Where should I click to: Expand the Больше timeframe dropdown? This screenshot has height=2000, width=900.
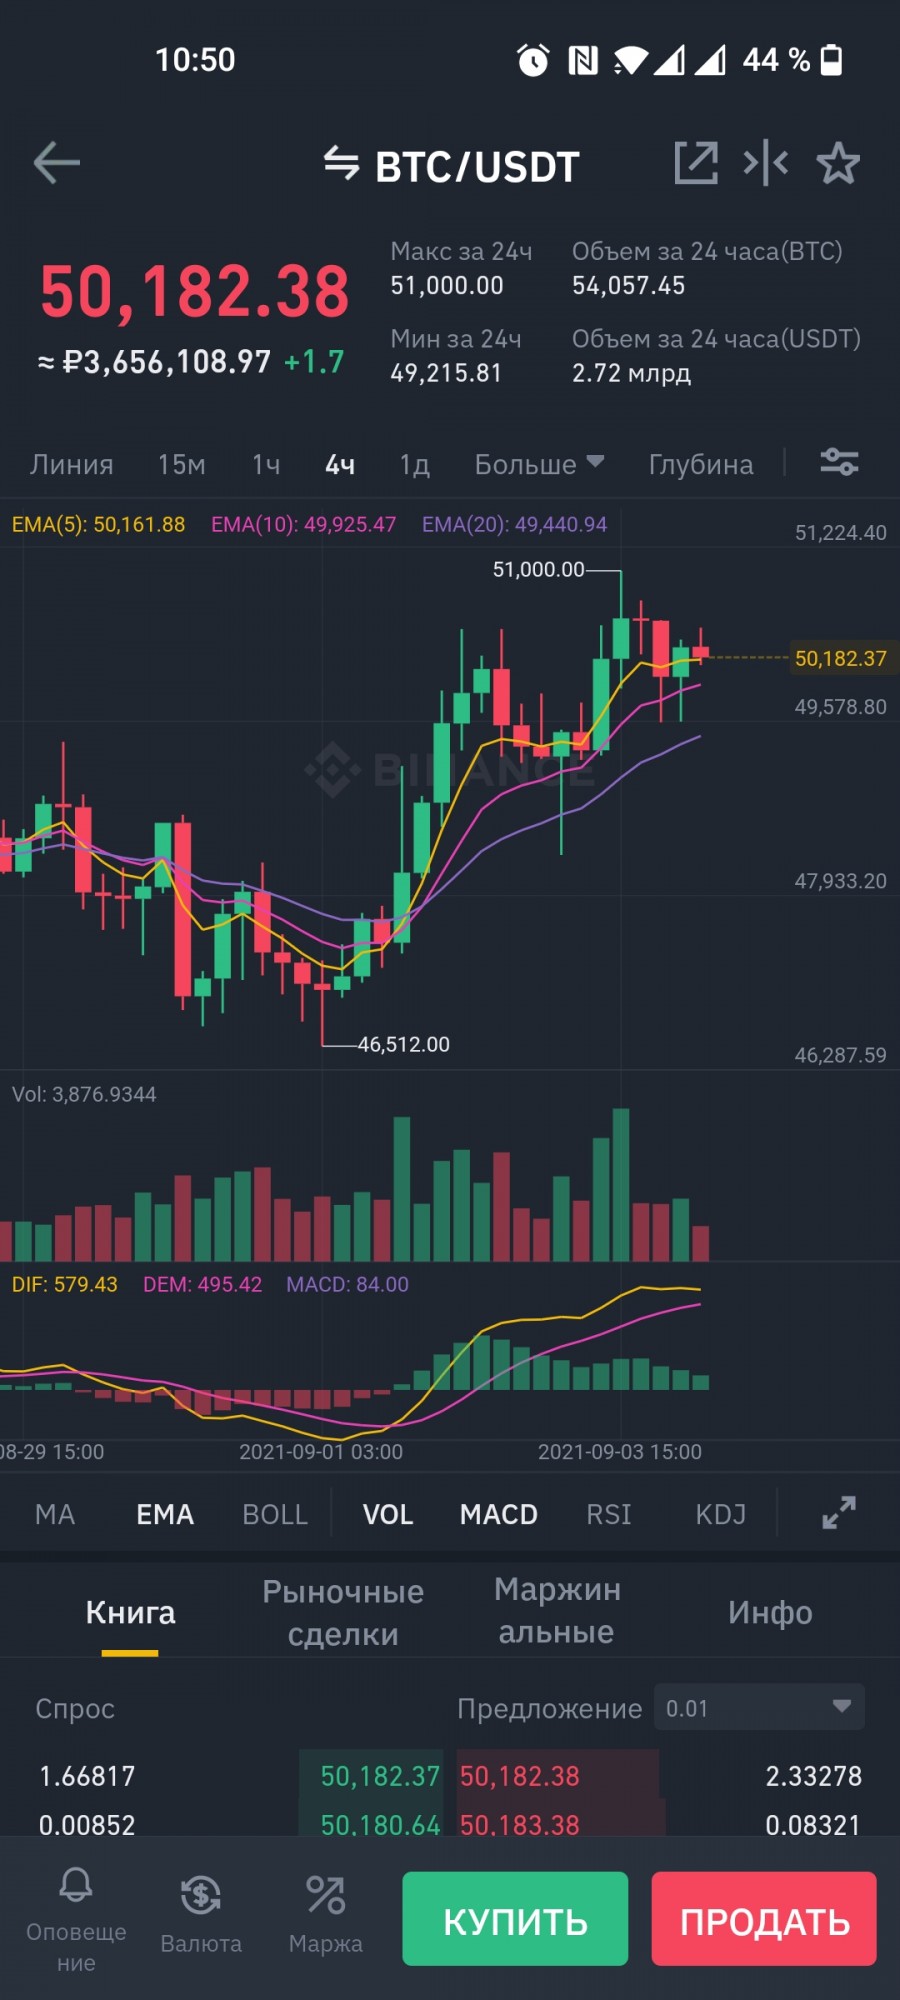[539, 464]
